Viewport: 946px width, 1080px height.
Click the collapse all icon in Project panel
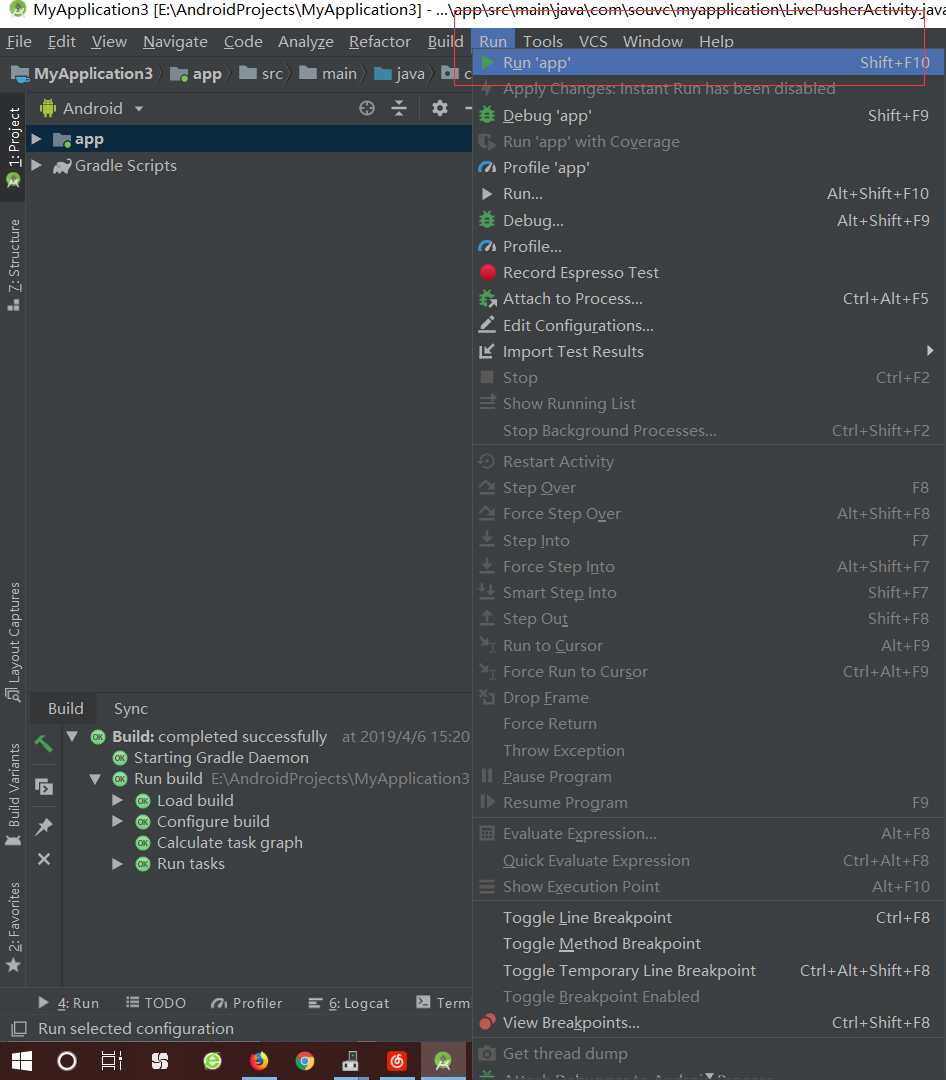[x=399, y=108]
